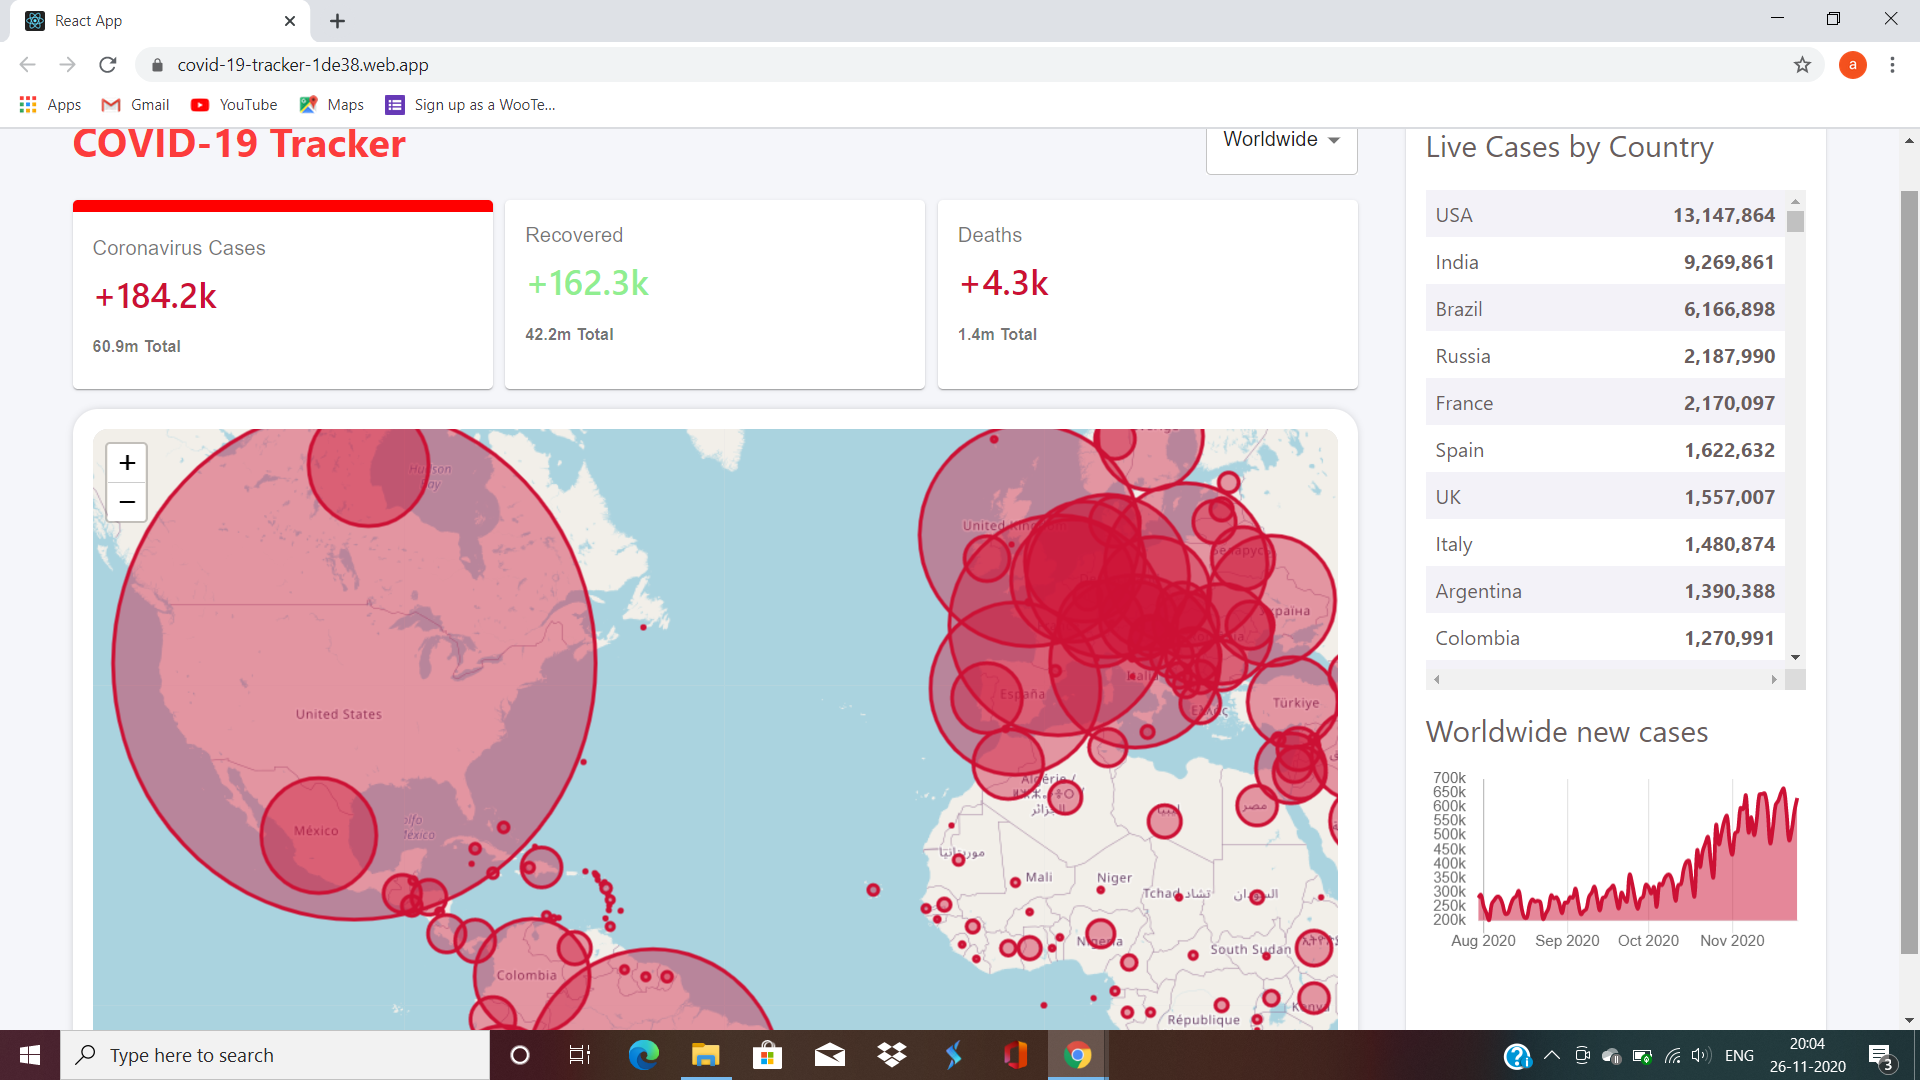Open Chrome's three-dot menu

1892,65
